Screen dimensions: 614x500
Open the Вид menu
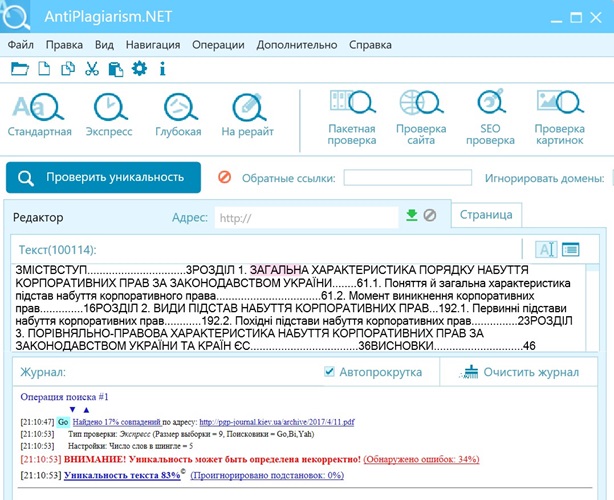point(104,45)
